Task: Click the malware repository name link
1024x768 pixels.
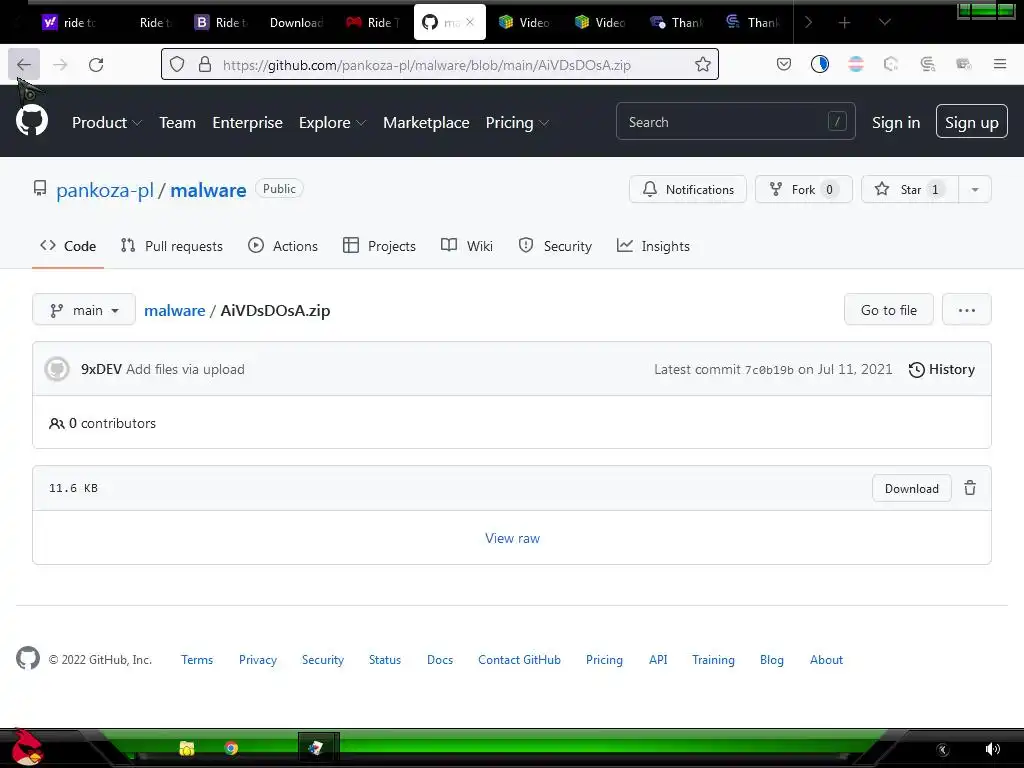Action: (x=208, y=190)
